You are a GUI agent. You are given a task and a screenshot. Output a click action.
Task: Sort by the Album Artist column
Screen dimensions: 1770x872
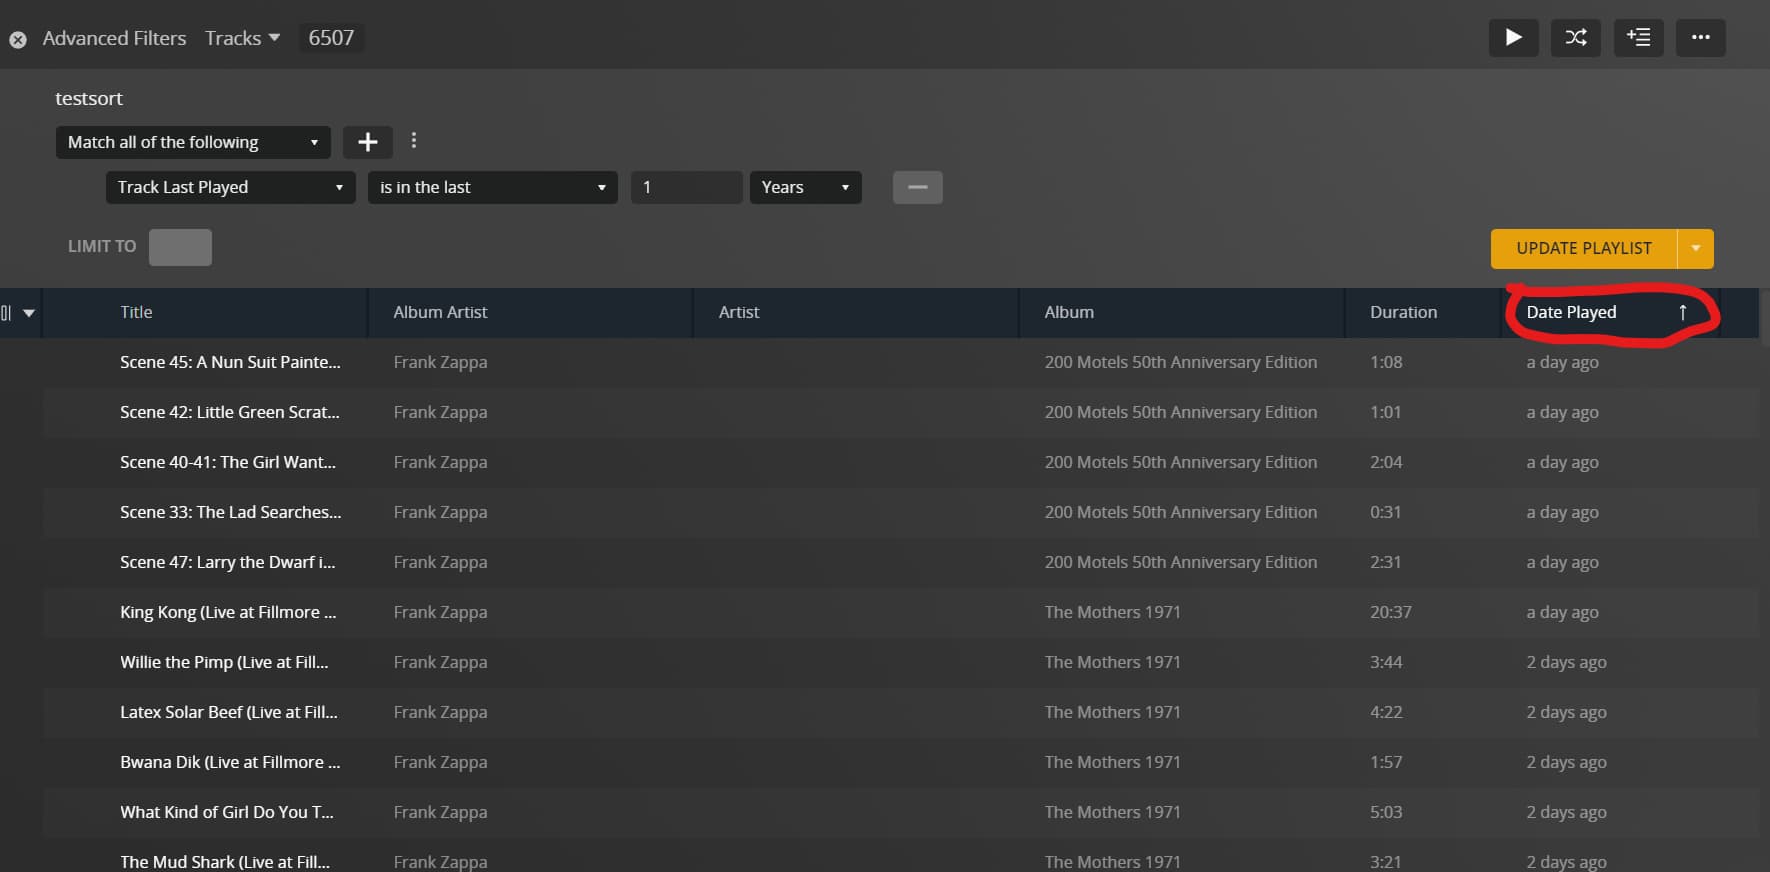point(440,312)
